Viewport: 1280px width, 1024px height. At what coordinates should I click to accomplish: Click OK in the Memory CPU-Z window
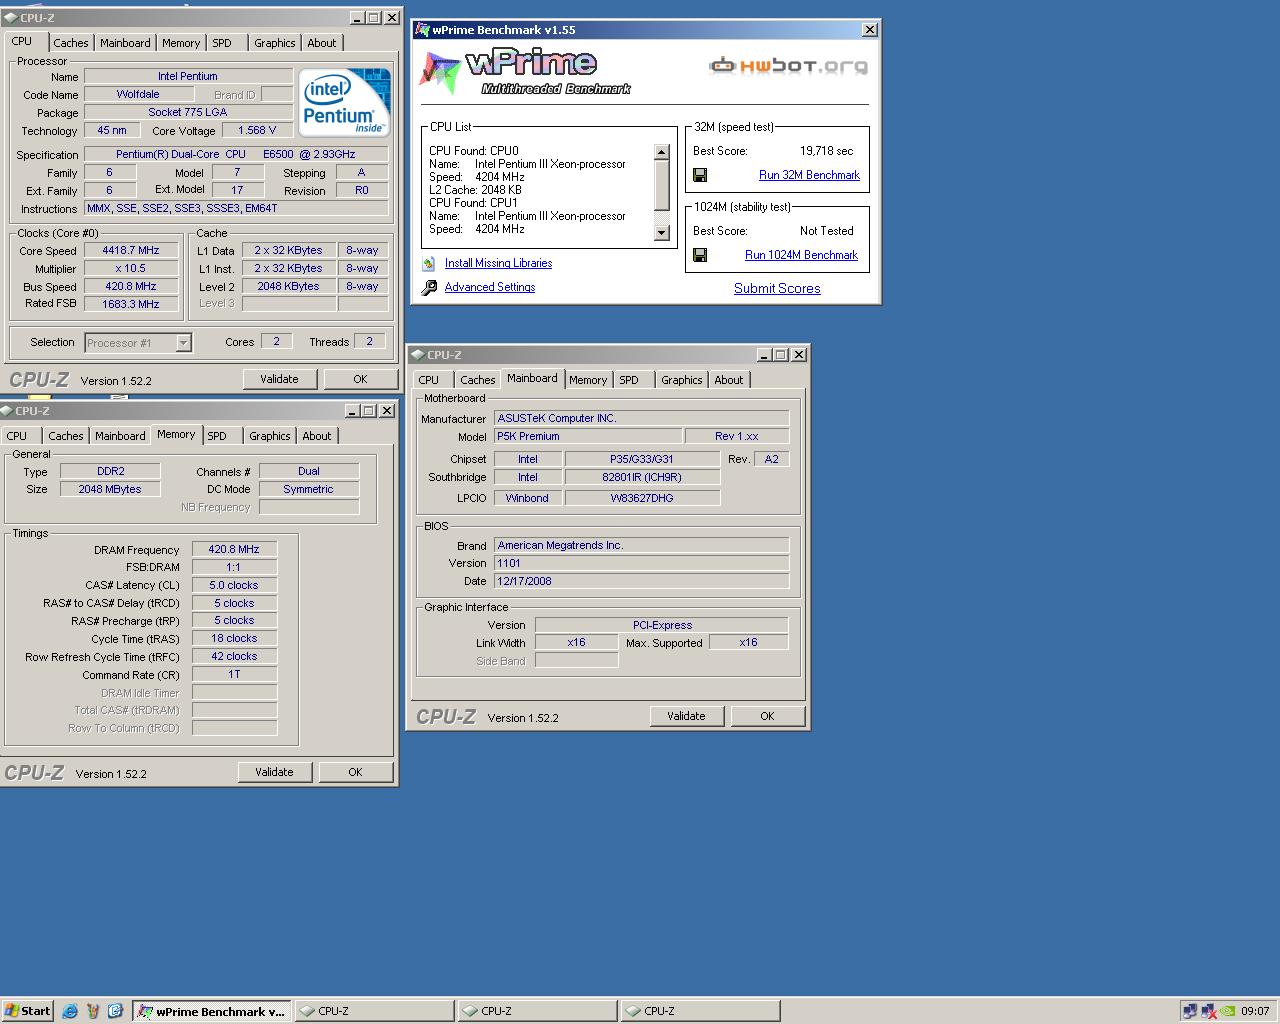tap(355, 772)
